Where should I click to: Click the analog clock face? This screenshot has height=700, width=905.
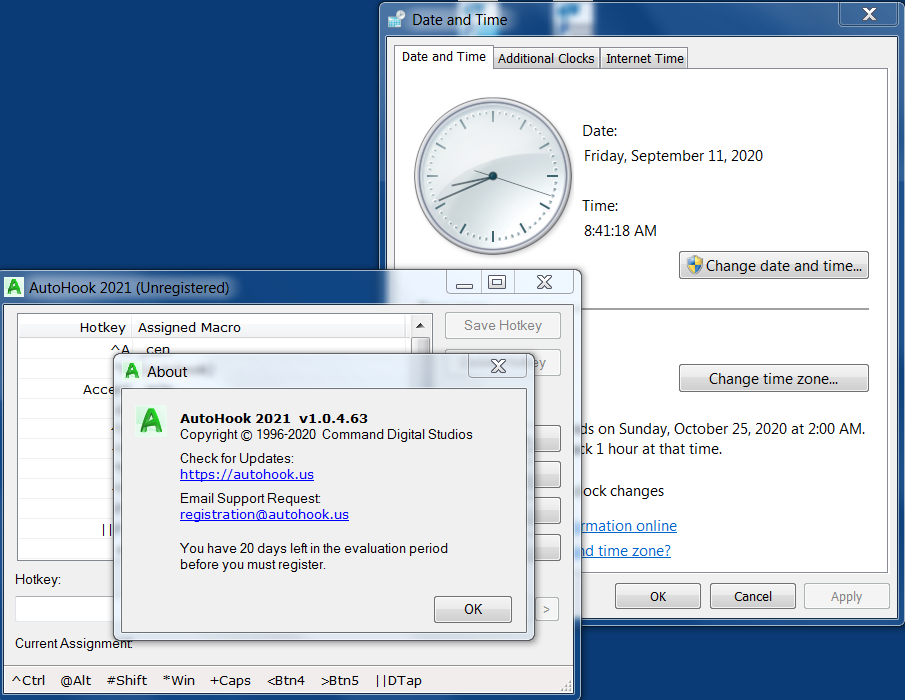pos(493,176)
